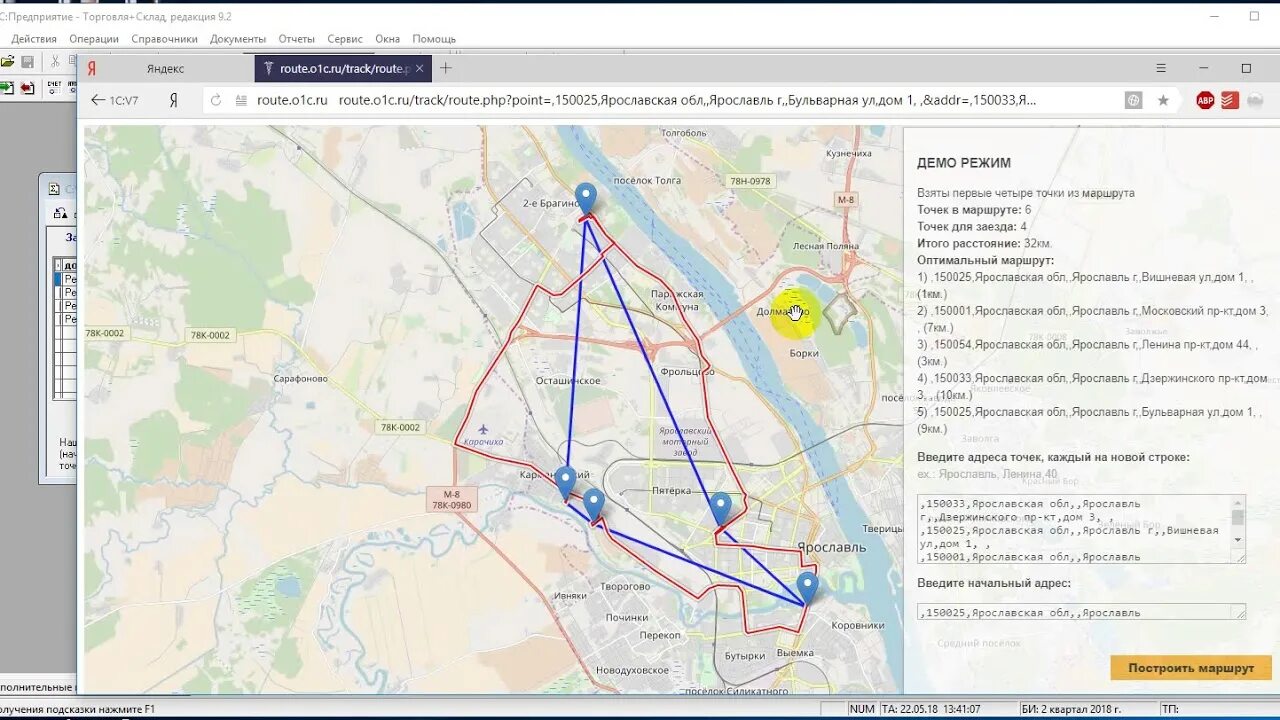
Task: Click the 'СЧЕТ' icon in 1C toolbar
Action: 54,88
